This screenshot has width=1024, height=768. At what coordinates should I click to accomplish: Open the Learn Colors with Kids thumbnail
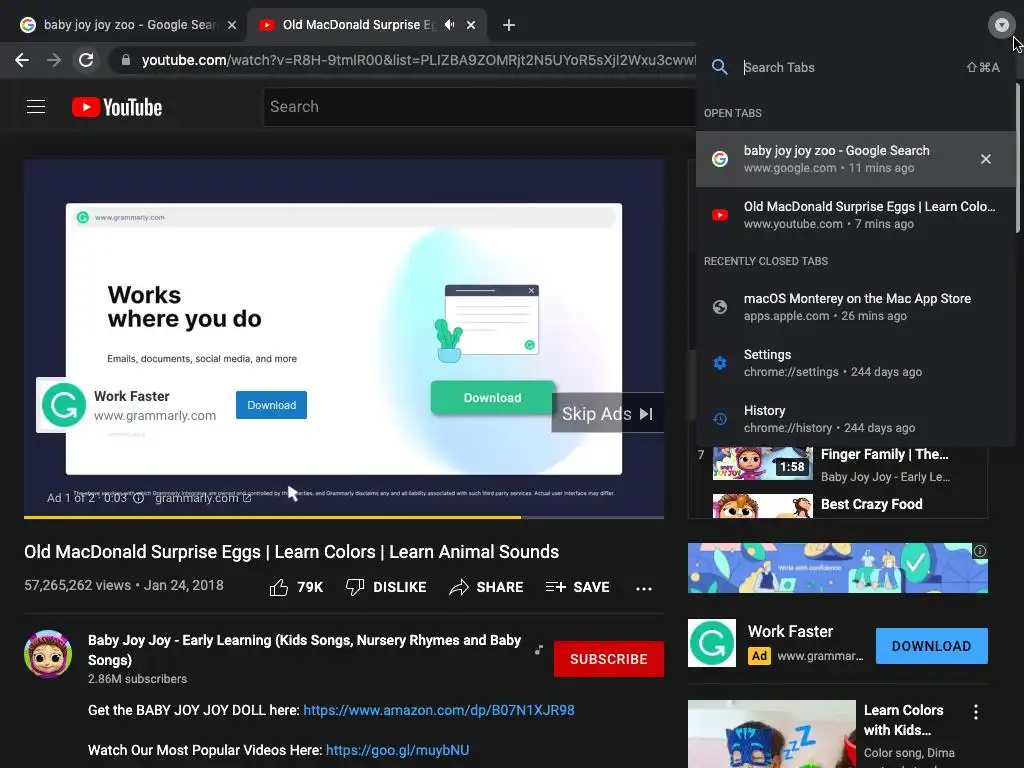[771, 734]
